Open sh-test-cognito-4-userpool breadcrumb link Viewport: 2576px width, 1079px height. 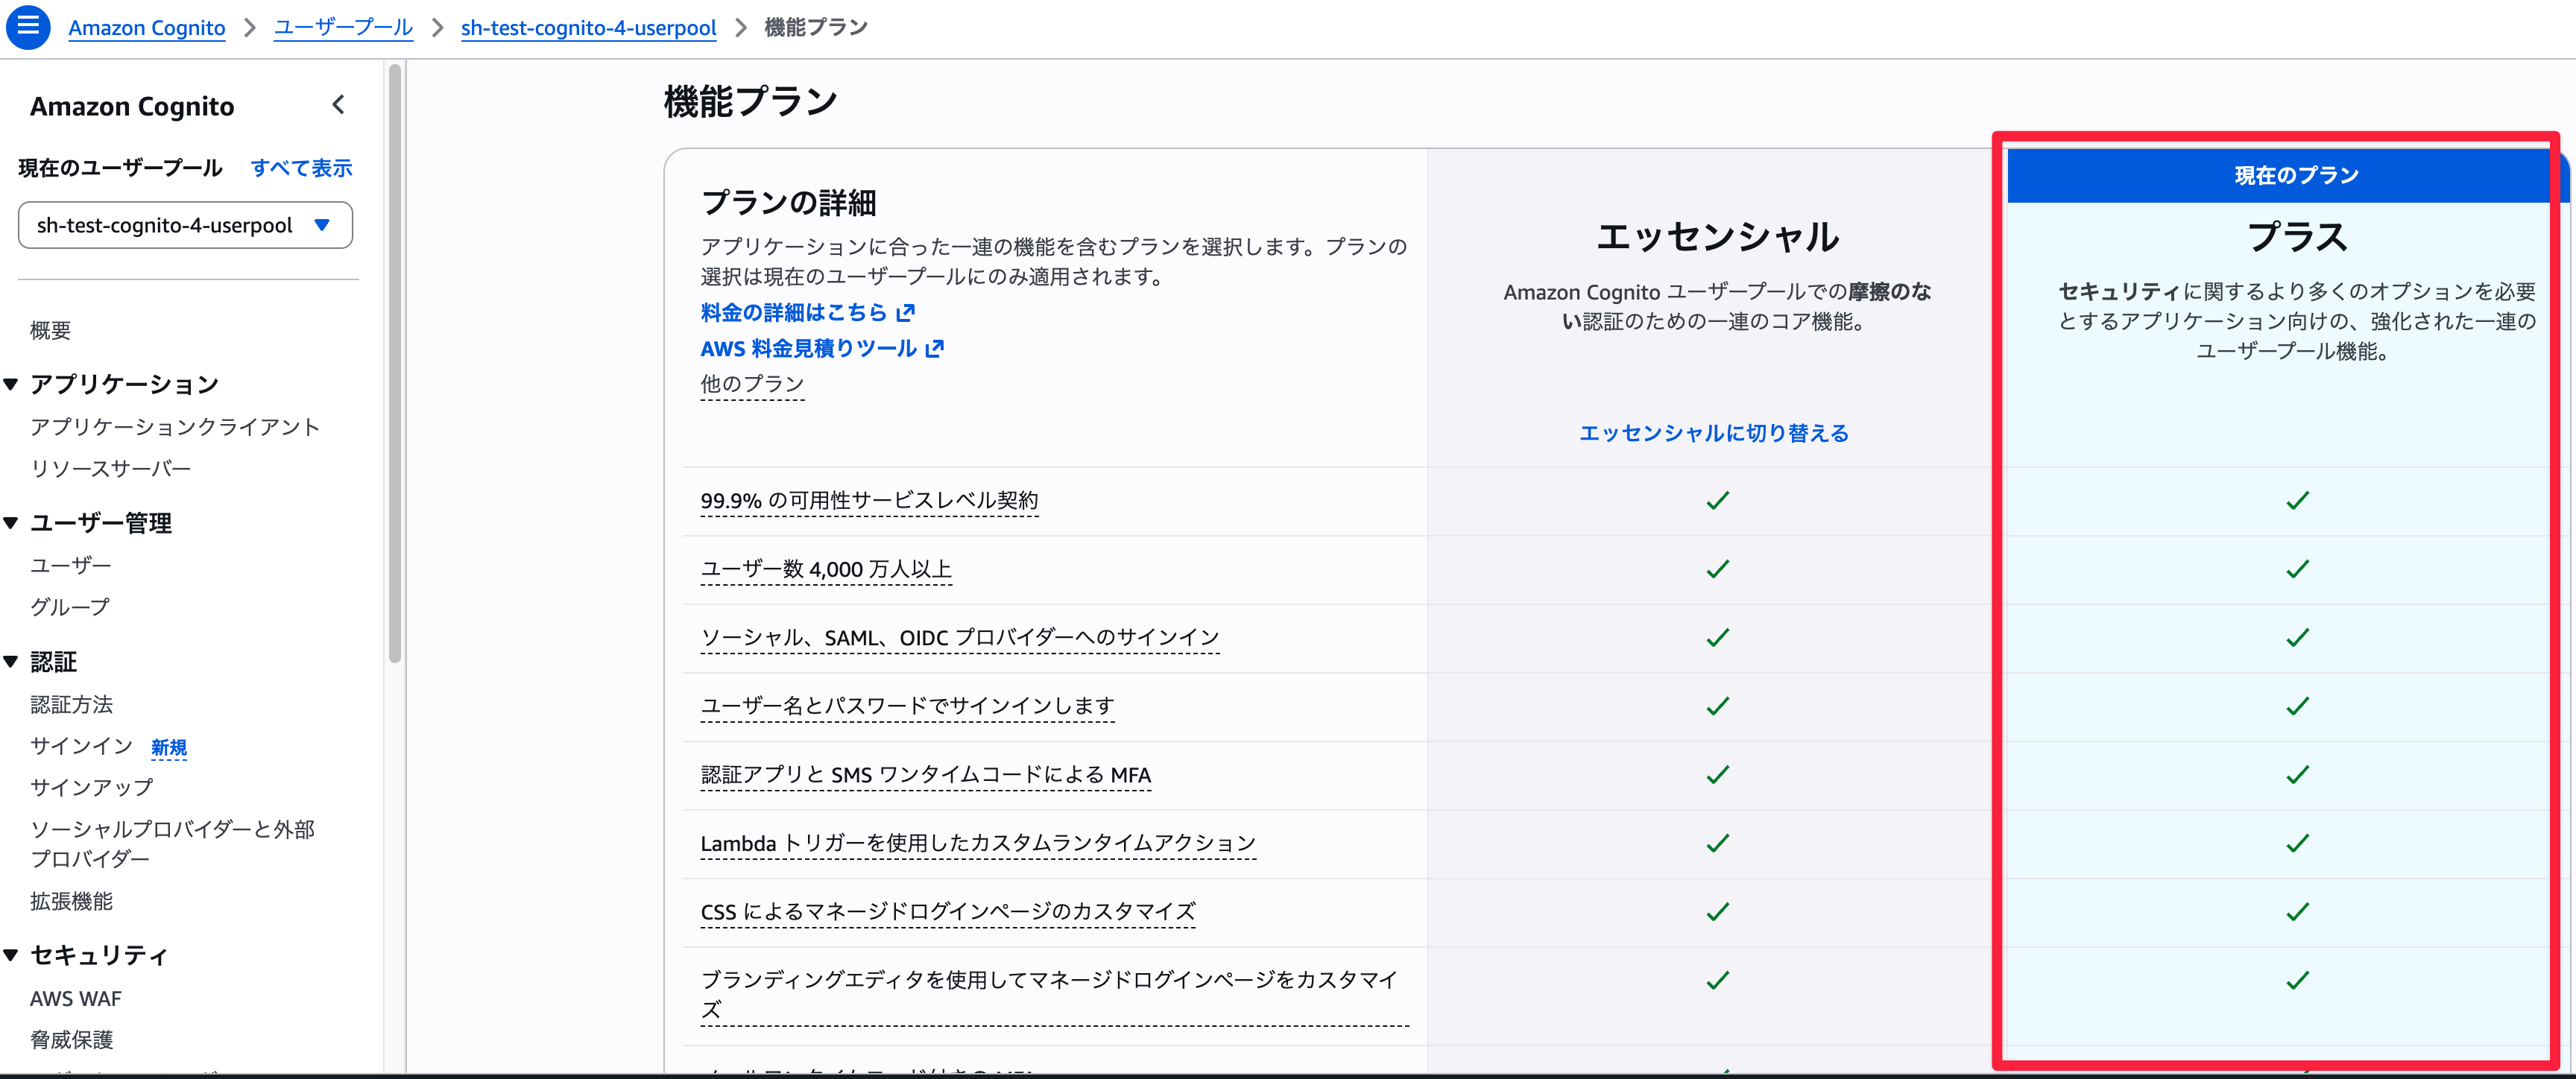click(x=588, y=28)
